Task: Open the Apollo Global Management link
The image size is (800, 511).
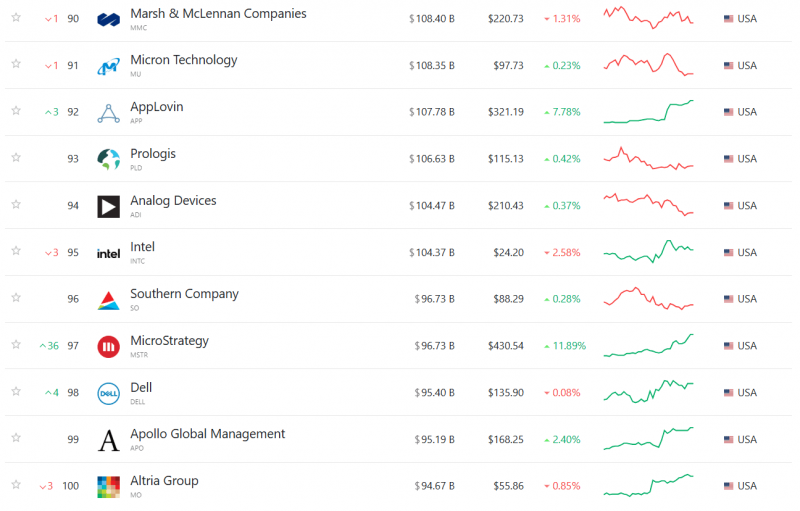Action: [208, 434]
